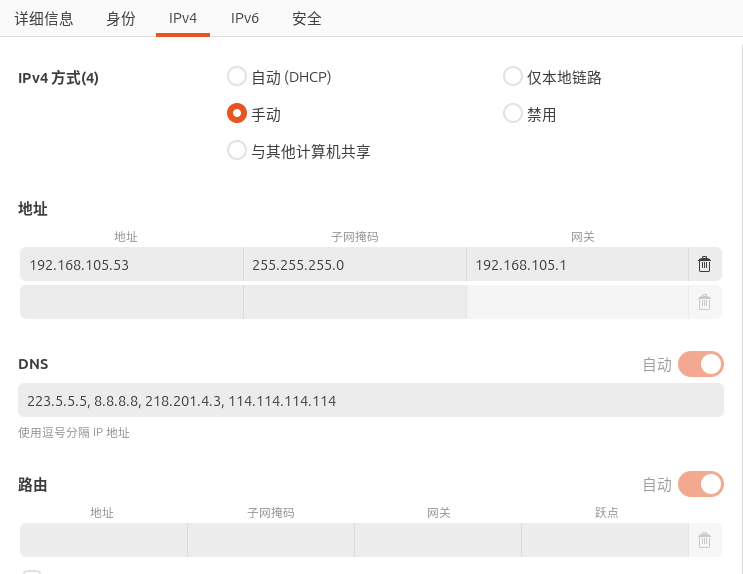Image resolution: width=743 pixels, height=574 pixels.
Task: Click the route 跃点 metric field
Action: tap(604, 540)
